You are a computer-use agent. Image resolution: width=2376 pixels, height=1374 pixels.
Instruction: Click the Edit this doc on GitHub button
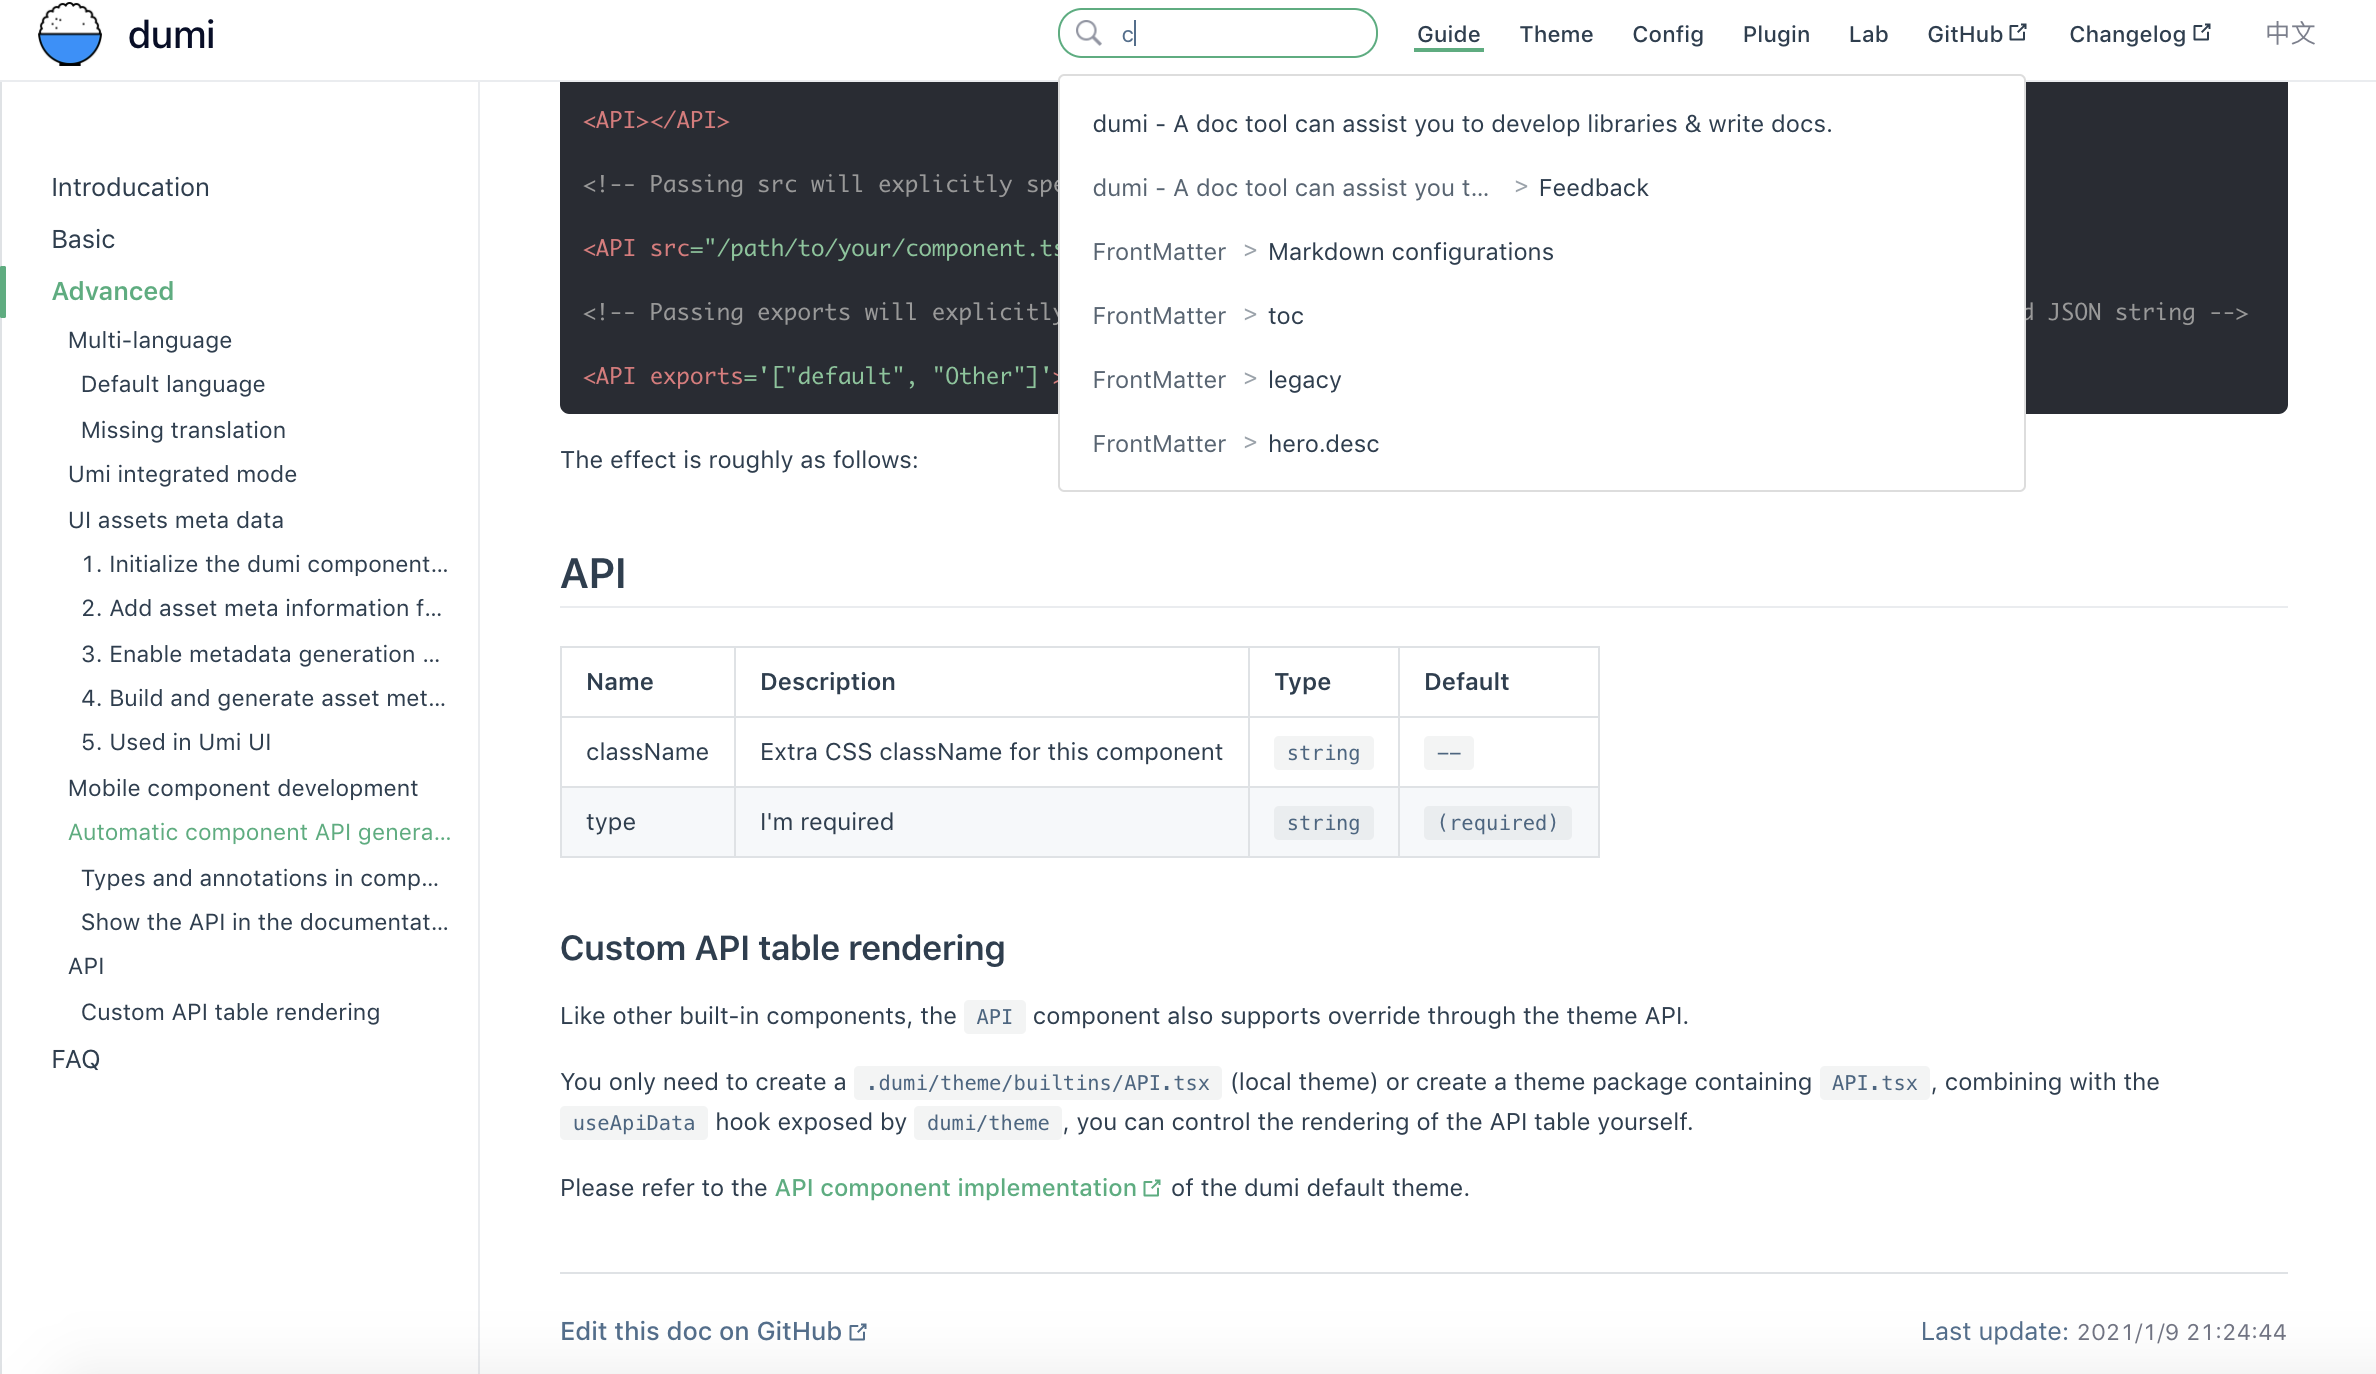click(x=711, y=1331)
